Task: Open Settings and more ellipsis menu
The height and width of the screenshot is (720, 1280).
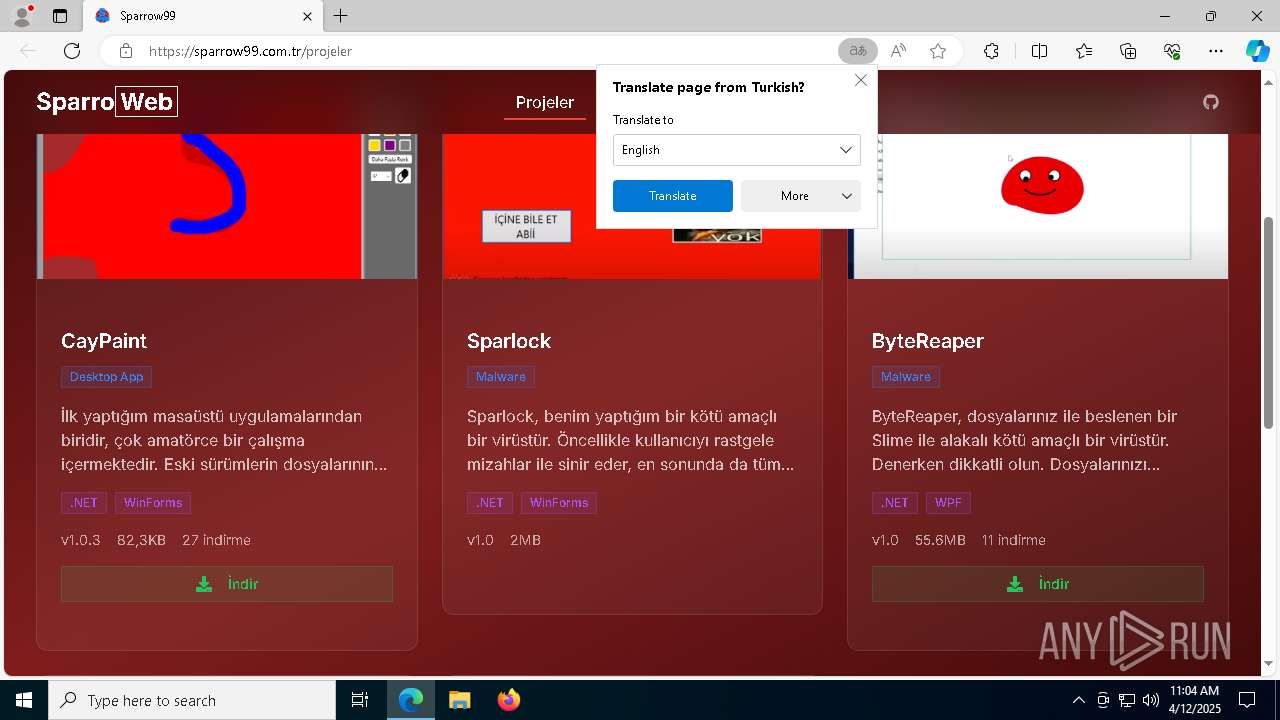Action: 1216,51
